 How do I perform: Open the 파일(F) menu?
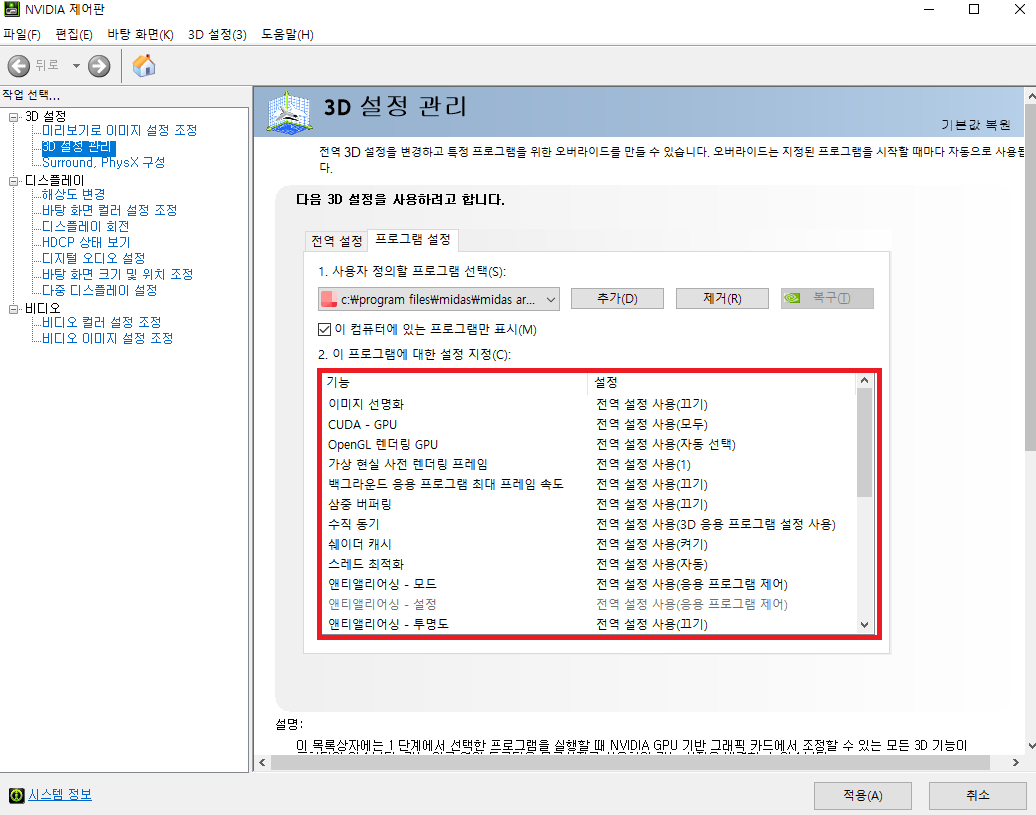pyautogui.click(x=22, y=34)
